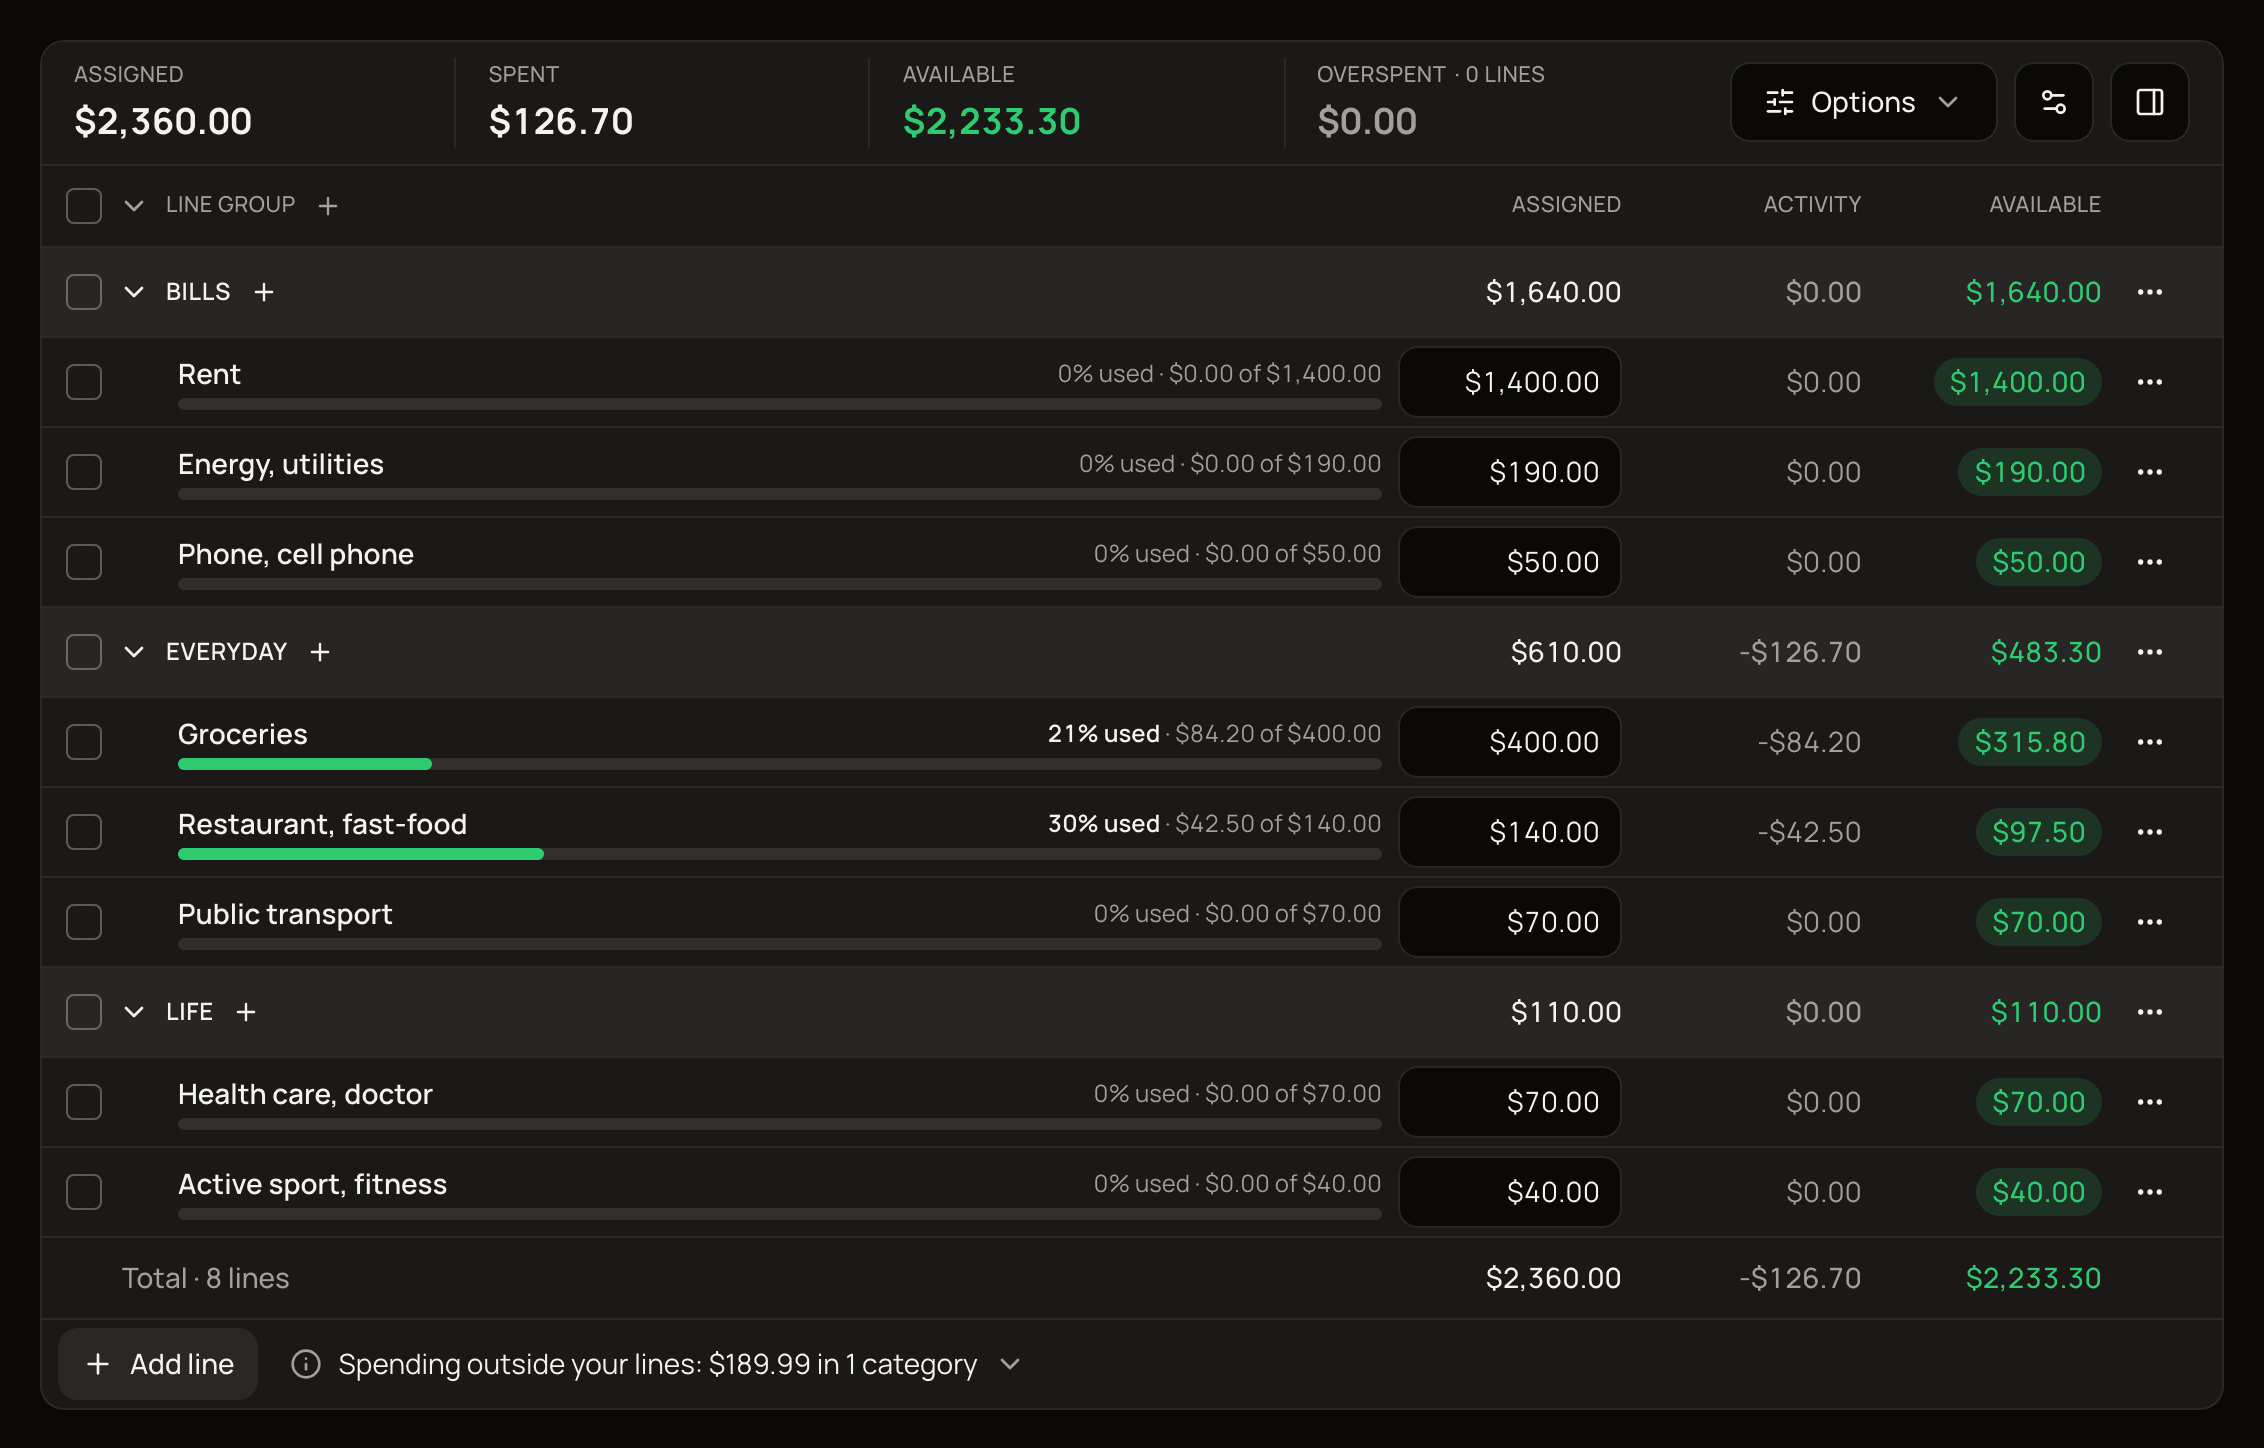This screenshot has height=1448, width=2264.
Task: Click the AVAILABLE column header
Action: [x=2045, y=205]
